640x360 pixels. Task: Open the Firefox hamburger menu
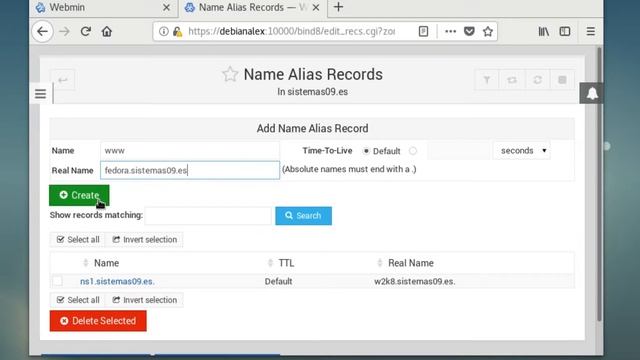[x=591, y=31]
